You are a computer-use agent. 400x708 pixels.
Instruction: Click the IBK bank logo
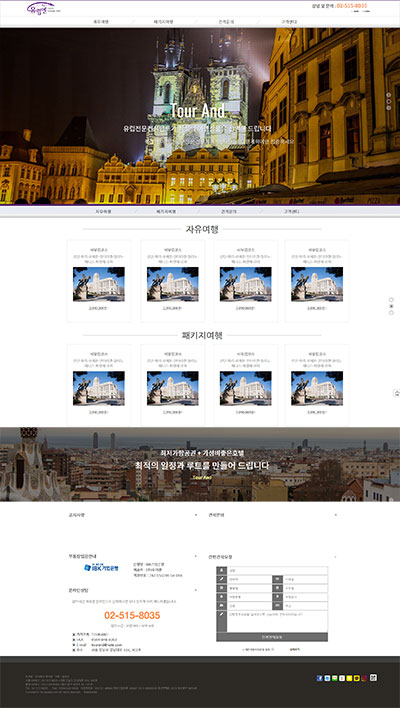[x=101, y=568]
